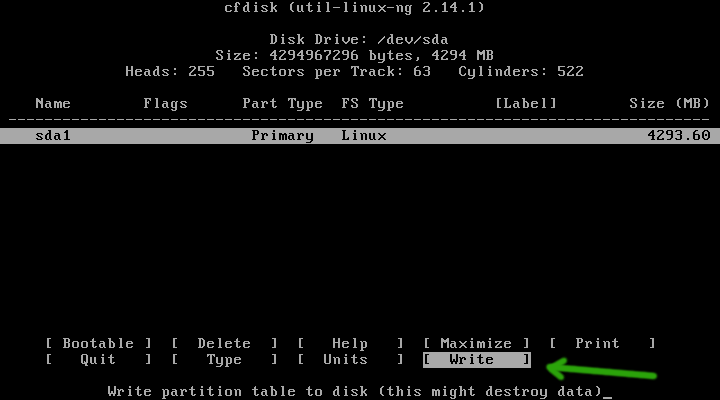The width and height of the screenshot is (720, 400).
Task: Select the sda1 partition row
Action: pos(360,136)
